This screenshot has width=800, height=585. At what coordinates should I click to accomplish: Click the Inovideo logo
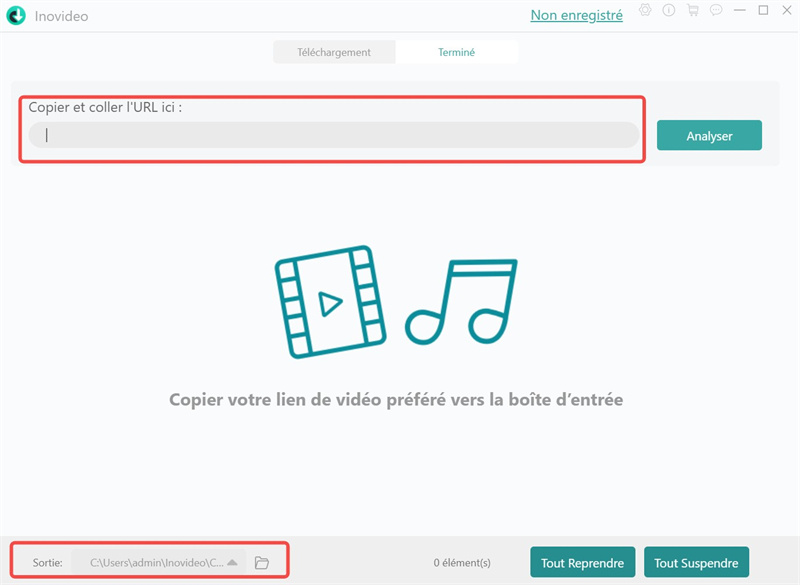click(x=18, y=16)
